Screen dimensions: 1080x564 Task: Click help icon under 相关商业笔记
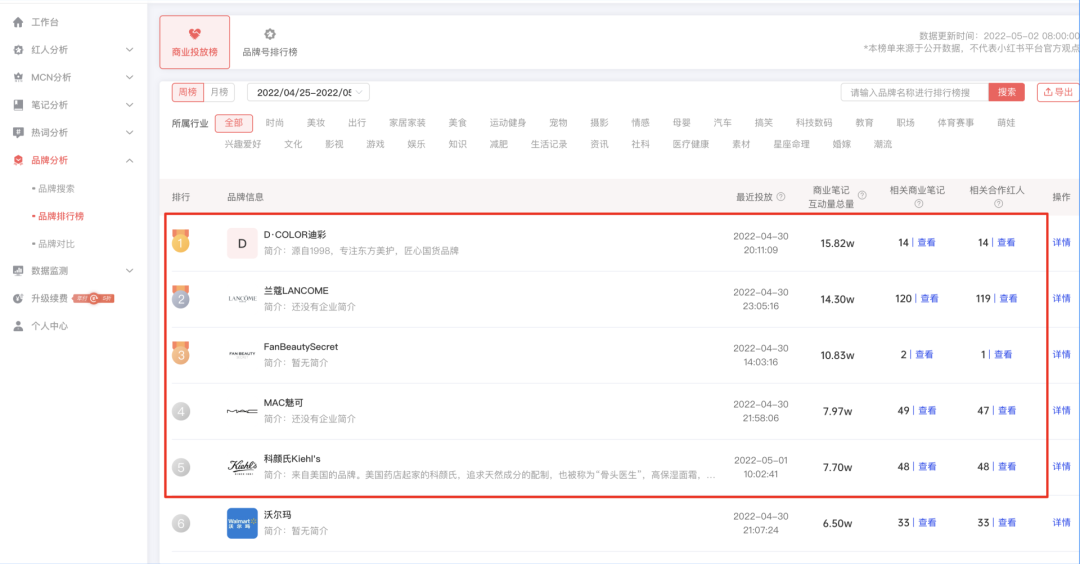918,204
